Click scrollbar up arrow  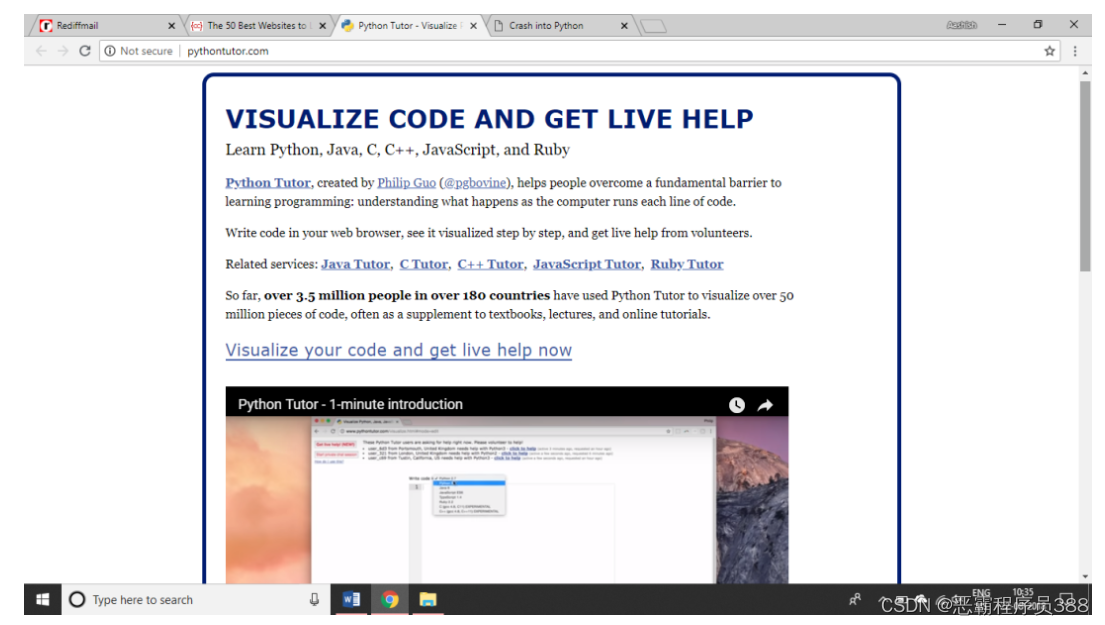pos(1085,73)
